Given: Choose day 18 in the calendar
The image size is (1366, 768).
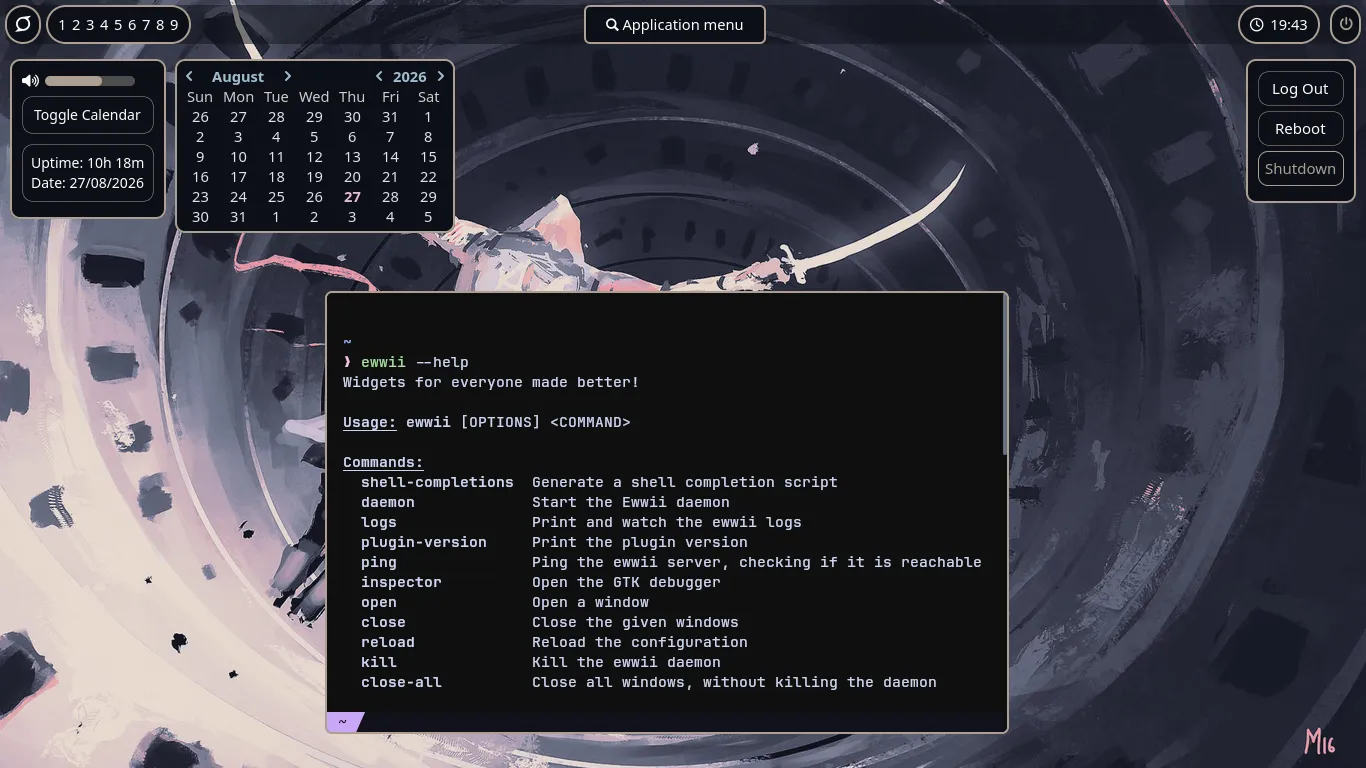Looking at the screenshot, I should [276, 177].
